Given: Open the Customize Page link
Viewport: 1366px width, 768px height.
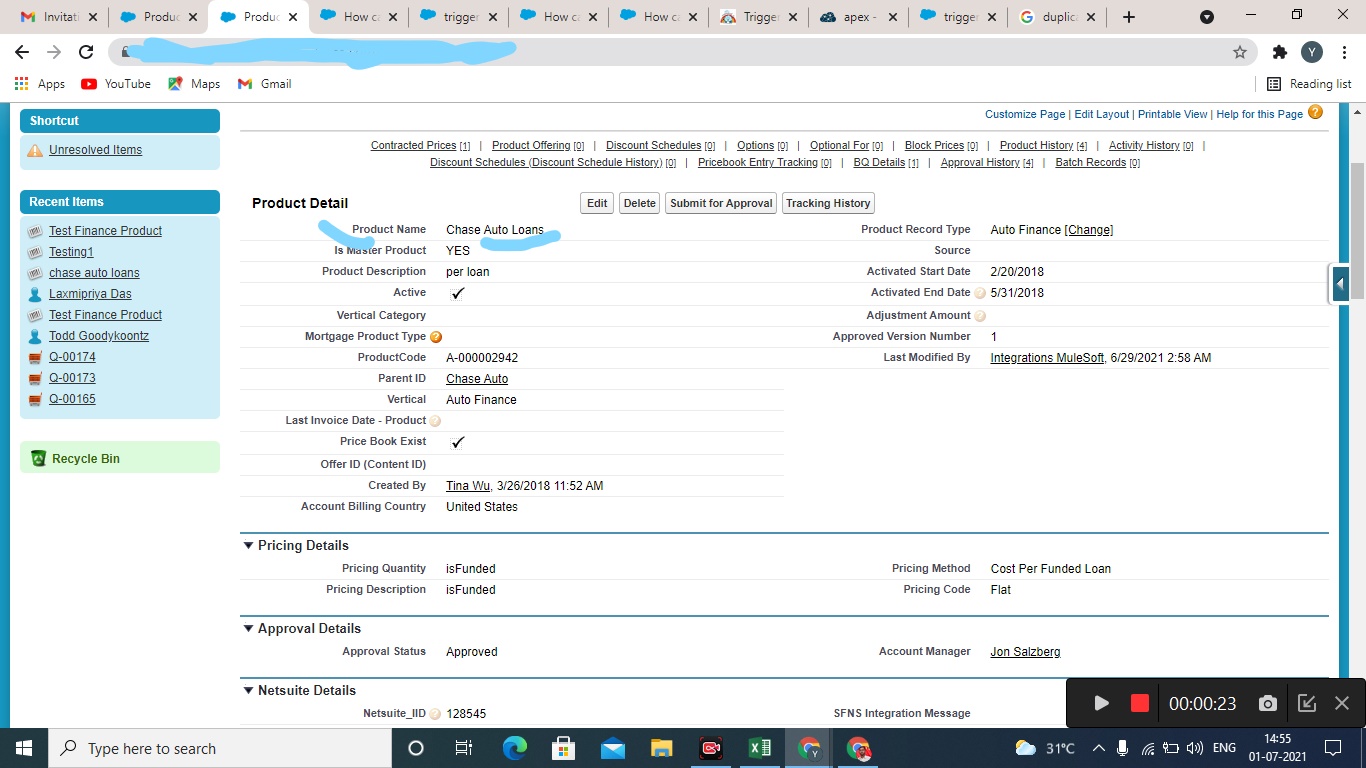Looking at the screenshot, I should 1025,115.
